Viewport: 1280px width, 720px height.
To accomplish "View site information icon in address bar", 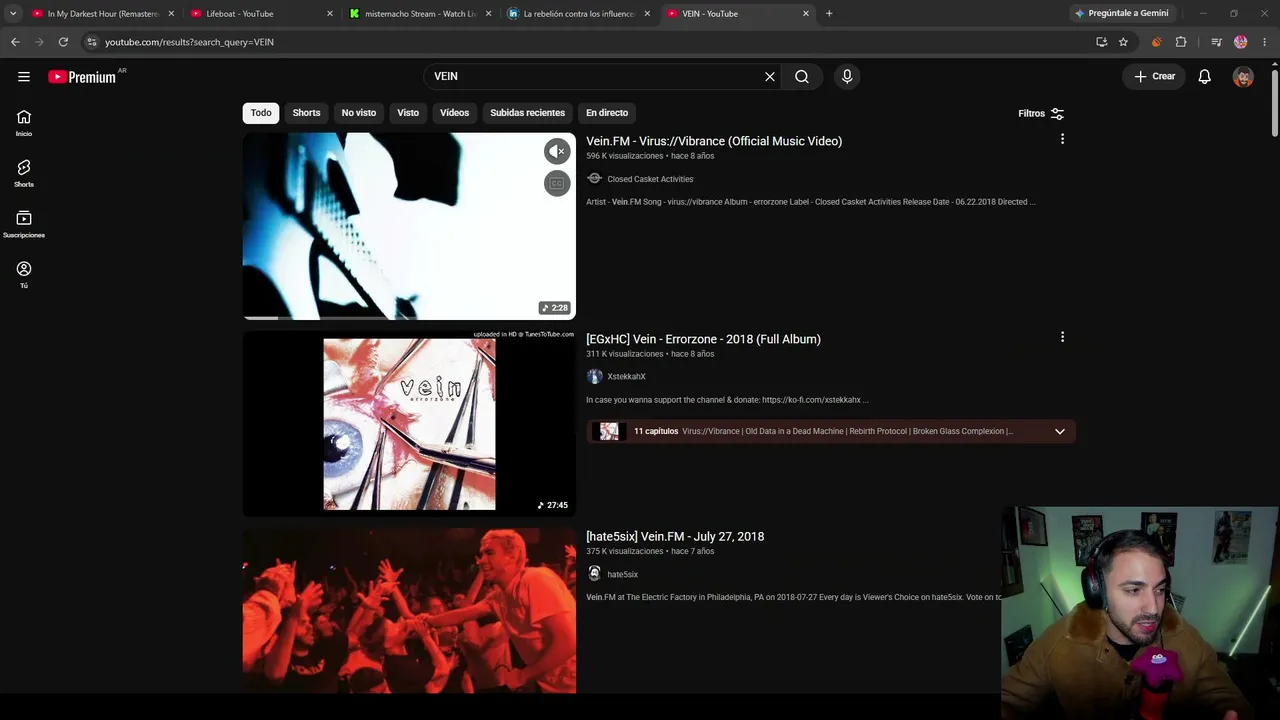I will tap(91, 42).
